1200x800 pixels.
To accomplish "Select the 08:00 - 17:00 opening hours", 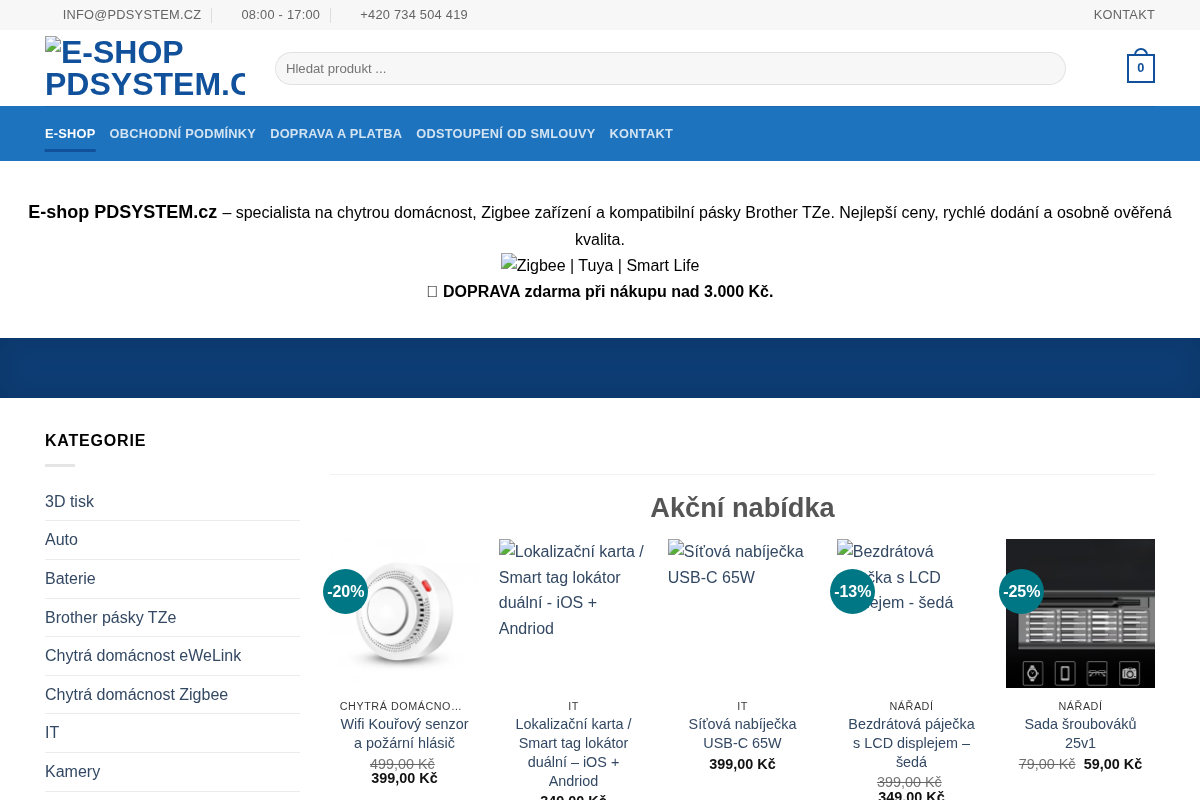I will pos(281,15).
